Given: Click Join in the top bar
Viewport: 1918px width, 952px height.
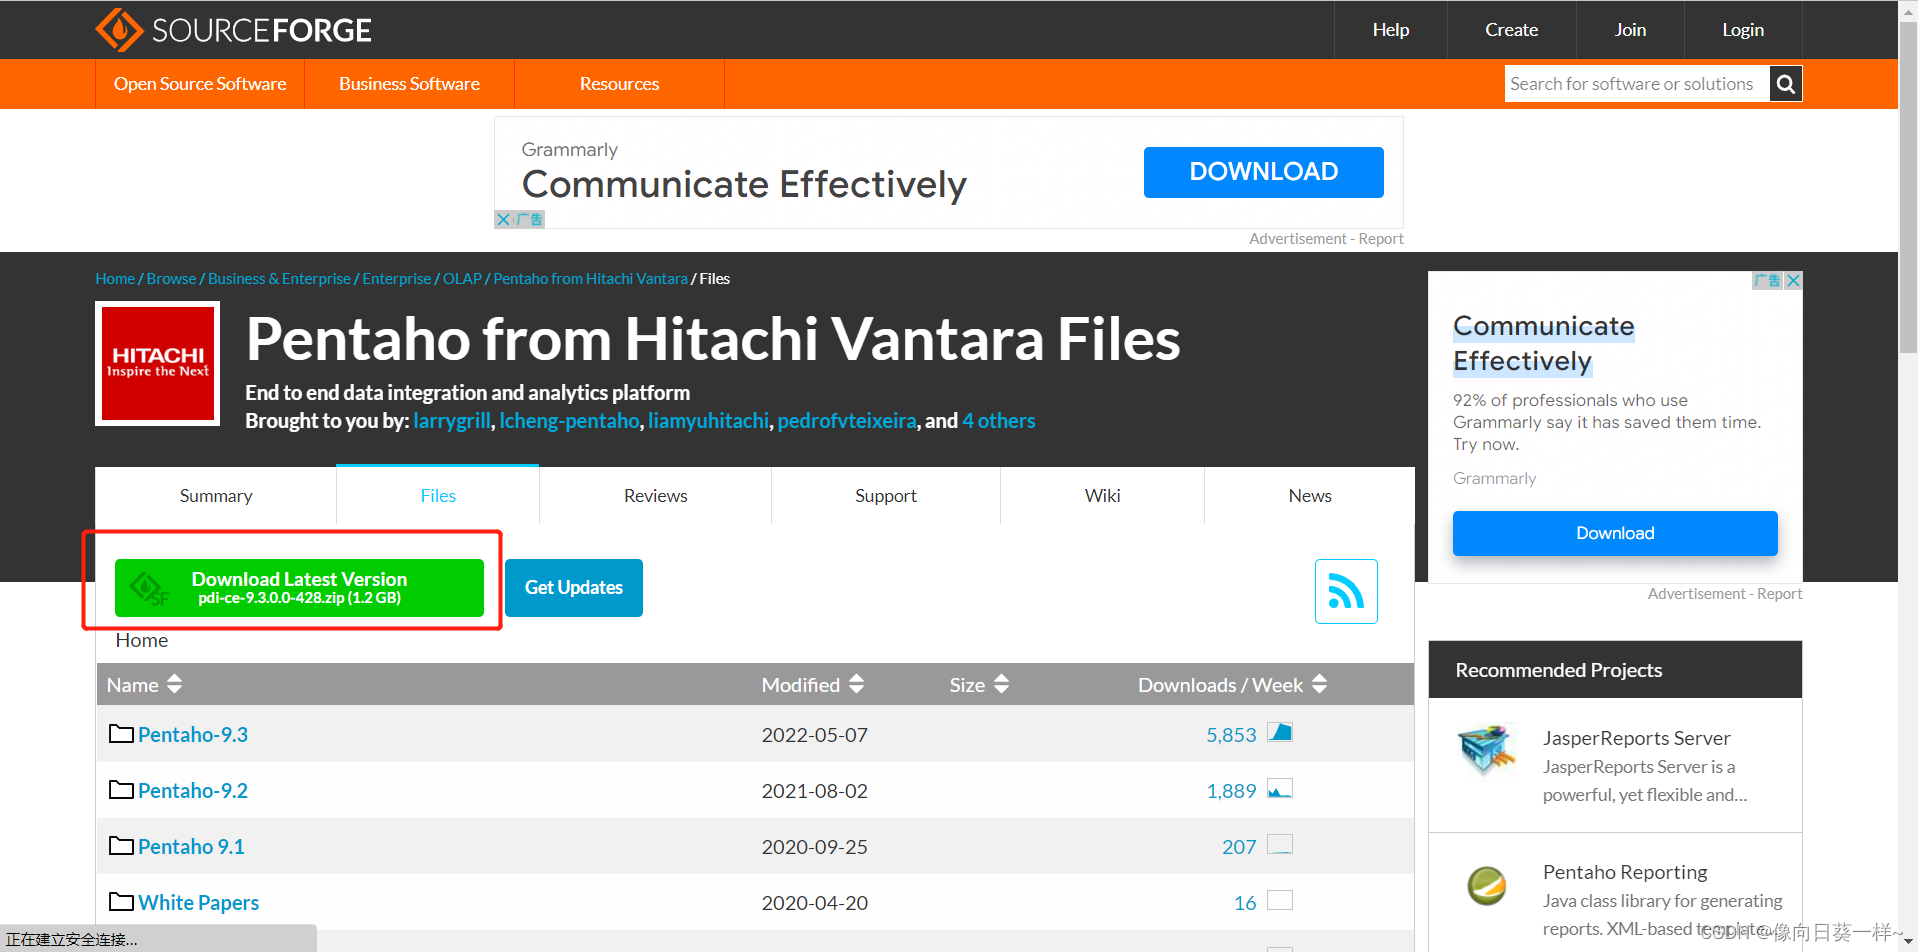Looking at the screenshot, I should (1630, 30).
